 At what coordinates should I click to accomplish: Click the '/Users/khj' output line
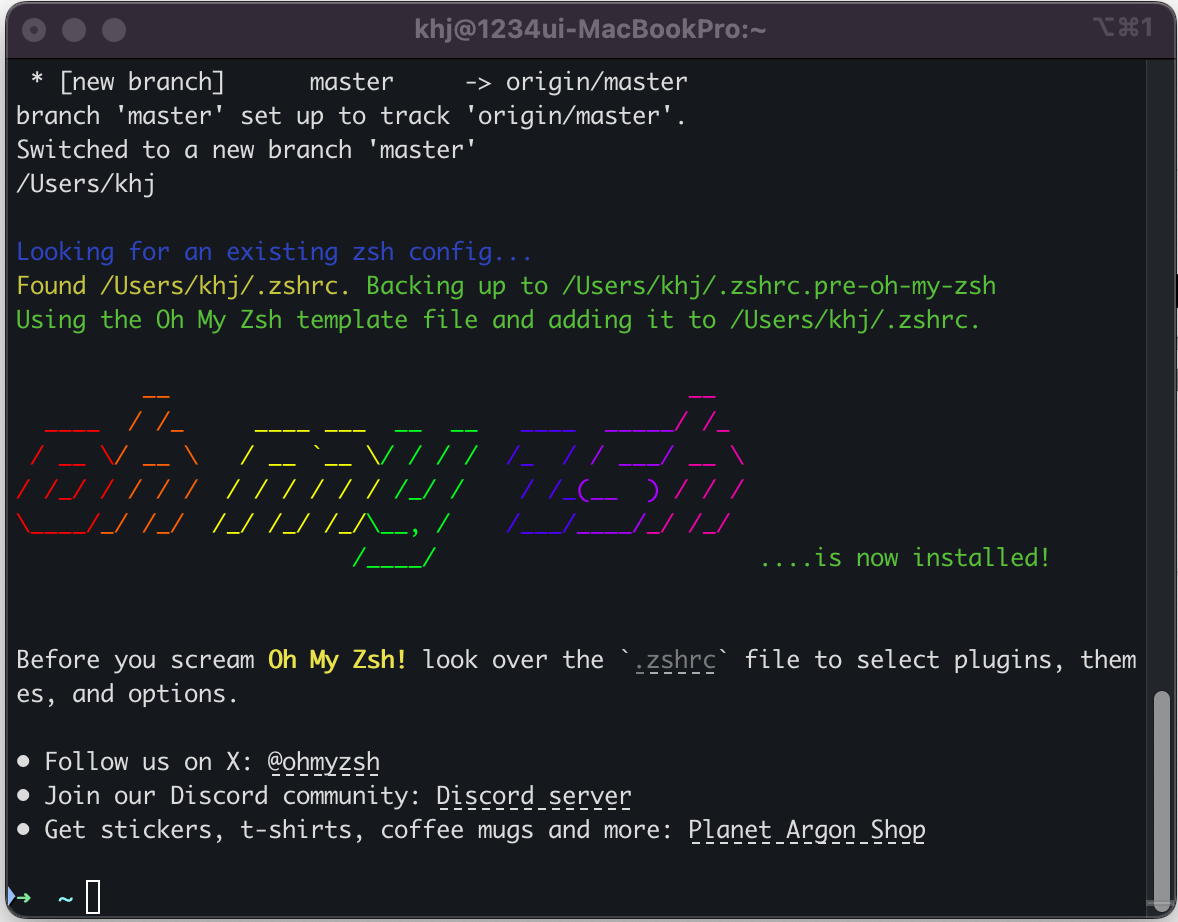point(86,184)
